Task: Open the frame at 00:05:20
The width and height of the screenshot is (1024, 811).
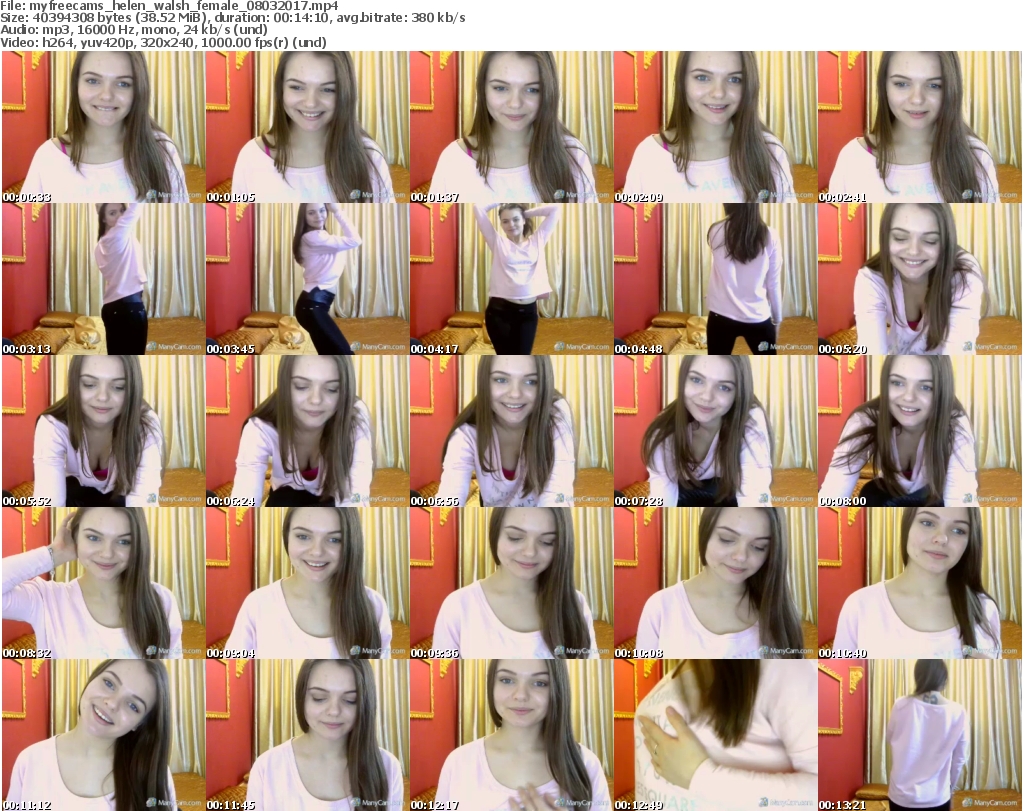Action: click(920, 279)
